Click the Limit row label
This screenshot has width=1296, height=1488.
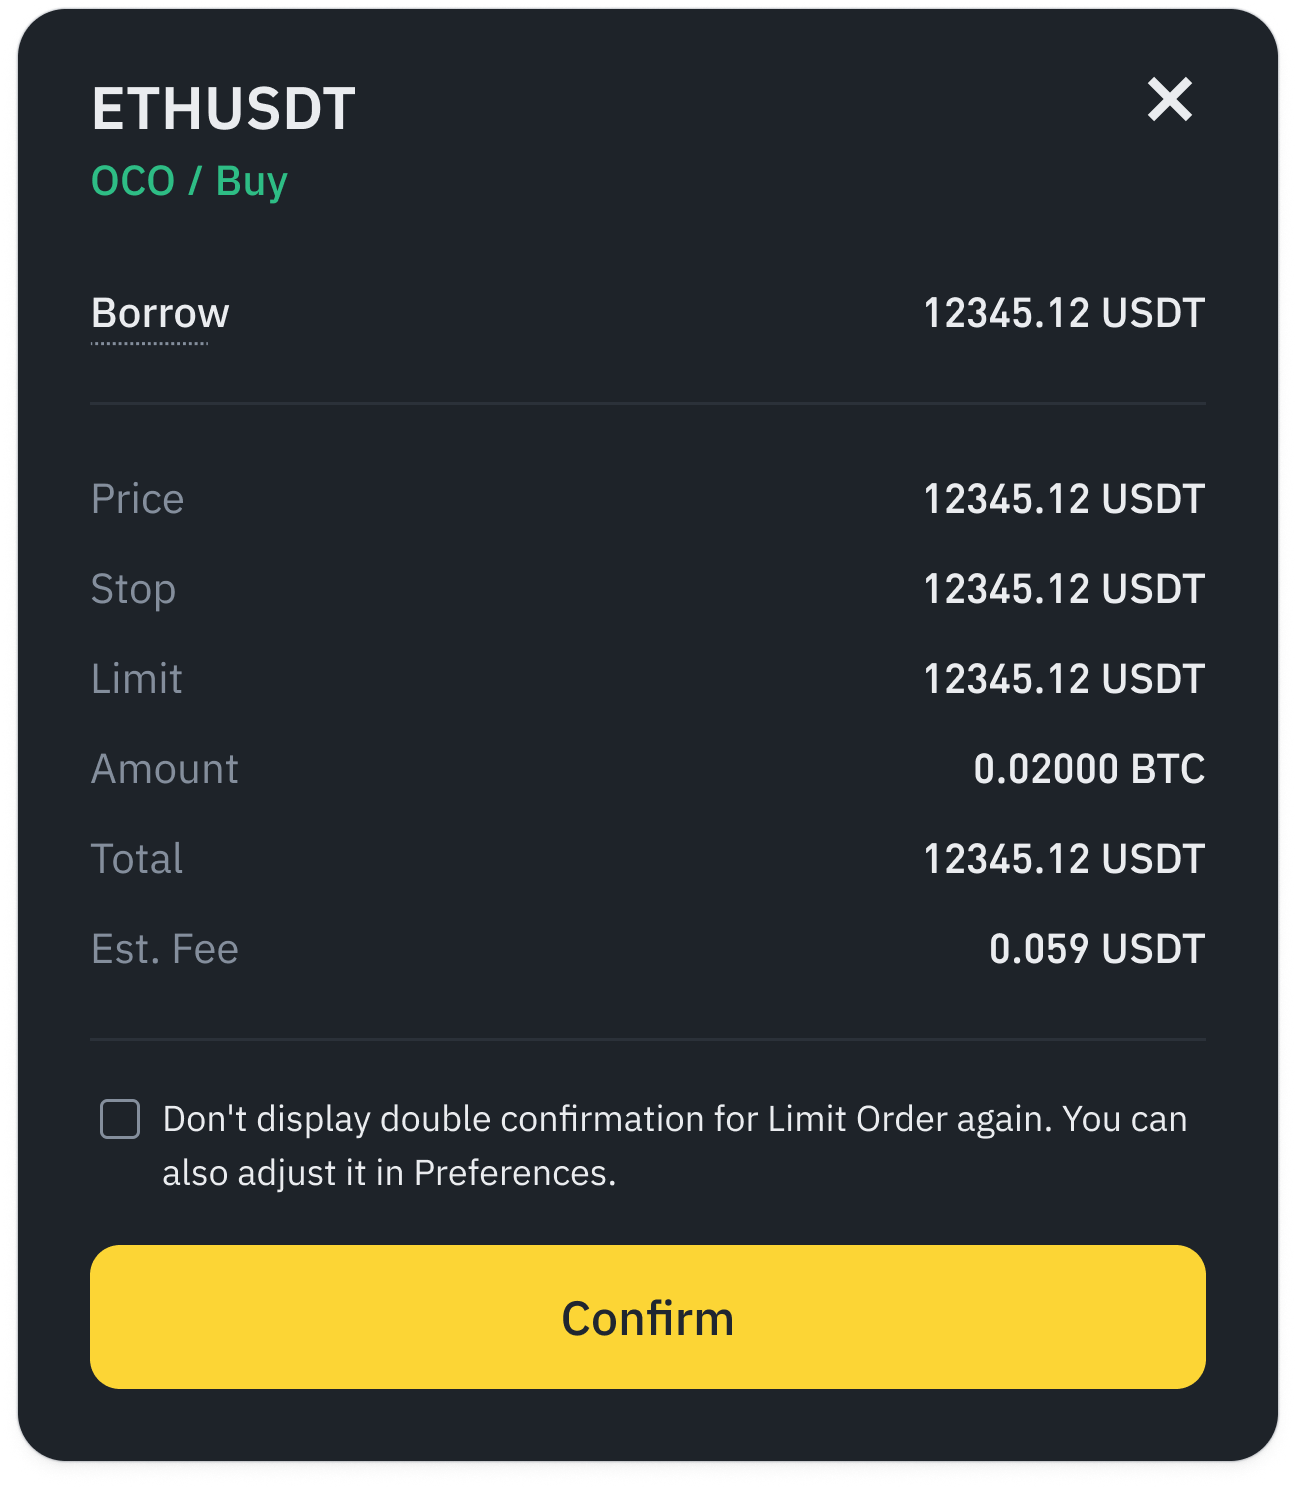click(x=136, y=679)
